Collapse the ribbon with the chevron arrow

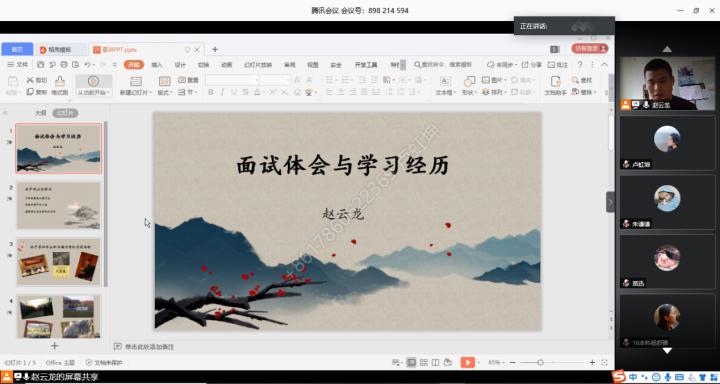point(604,65)
